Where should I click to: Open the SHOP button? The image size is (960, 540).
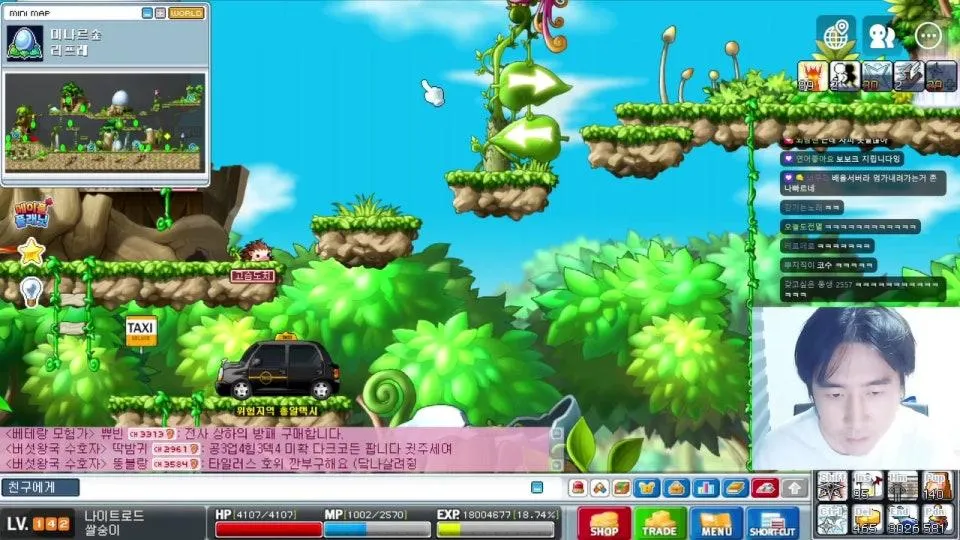(x=603, y=524)
